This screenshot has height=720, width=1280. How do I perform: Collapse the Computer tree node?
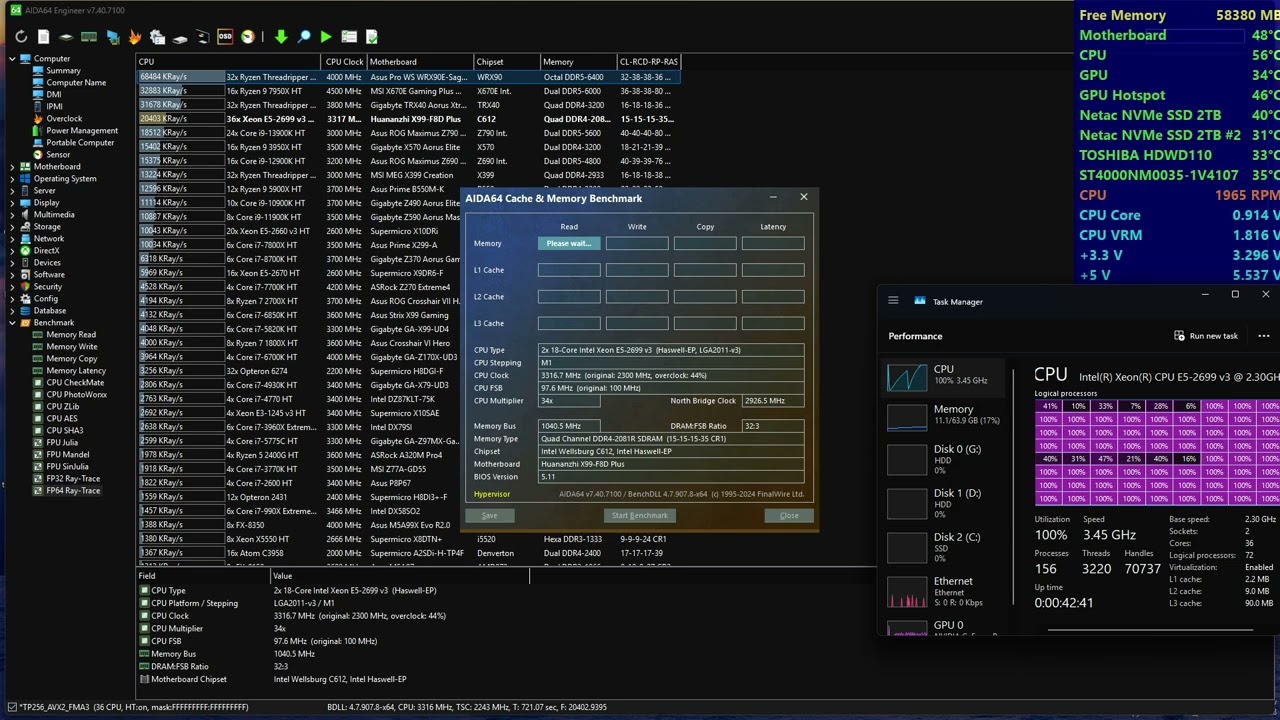click(12, 58)
